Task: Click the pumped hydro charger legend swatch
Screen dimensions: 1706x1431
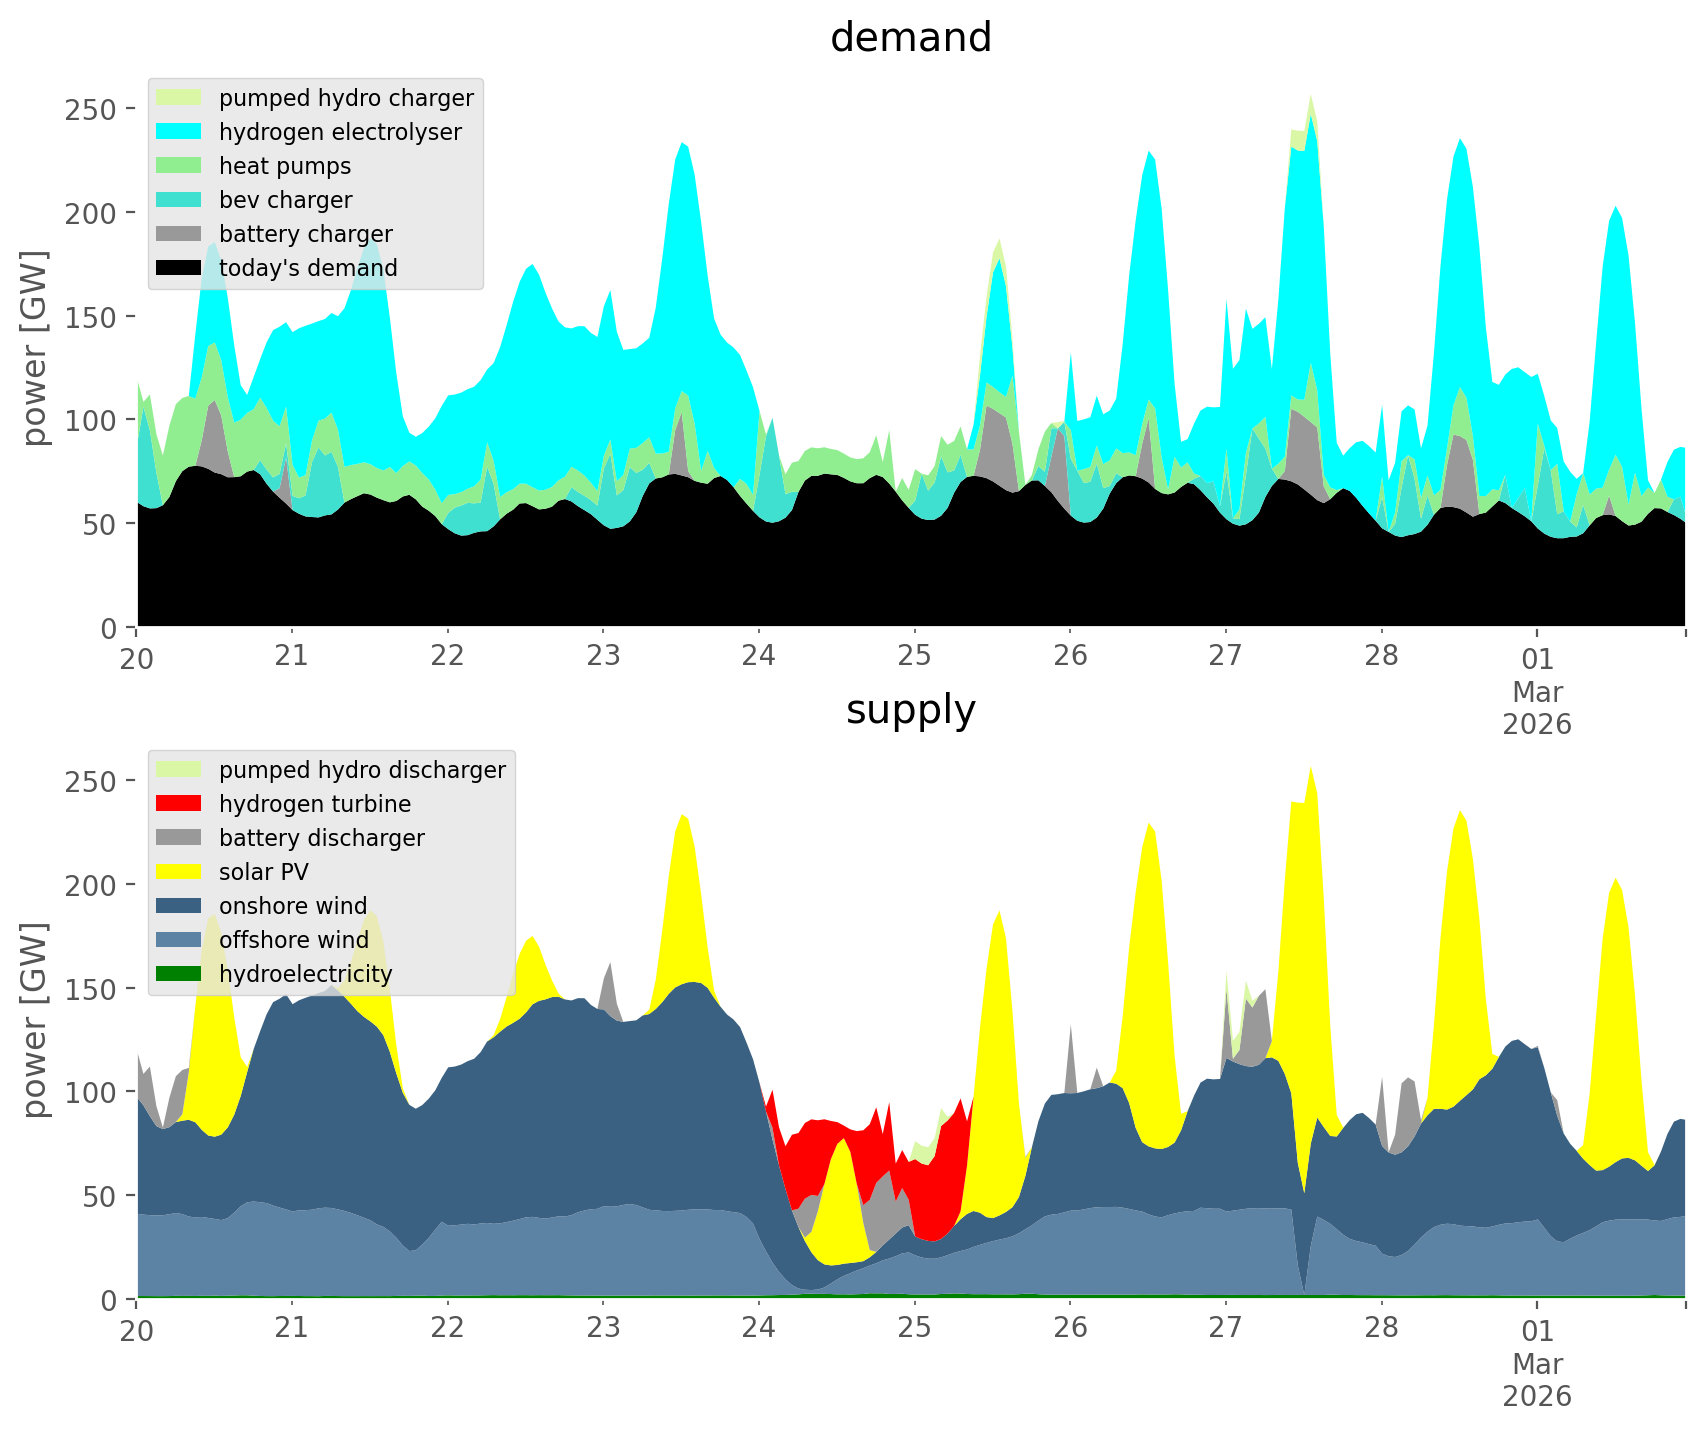Action: click(179, 98)
